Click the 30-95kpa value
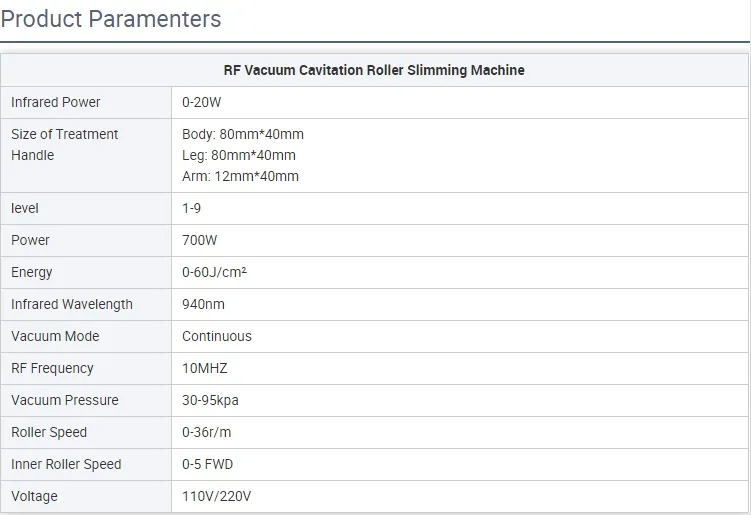 [210, 401]
